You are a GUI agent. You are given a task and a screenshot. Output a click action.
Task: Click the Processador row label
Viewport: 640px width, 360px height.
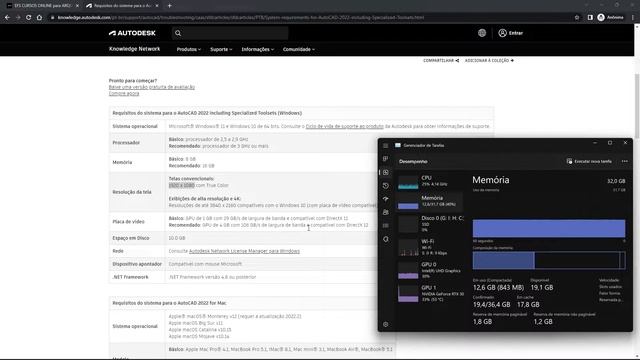point(126,143)
